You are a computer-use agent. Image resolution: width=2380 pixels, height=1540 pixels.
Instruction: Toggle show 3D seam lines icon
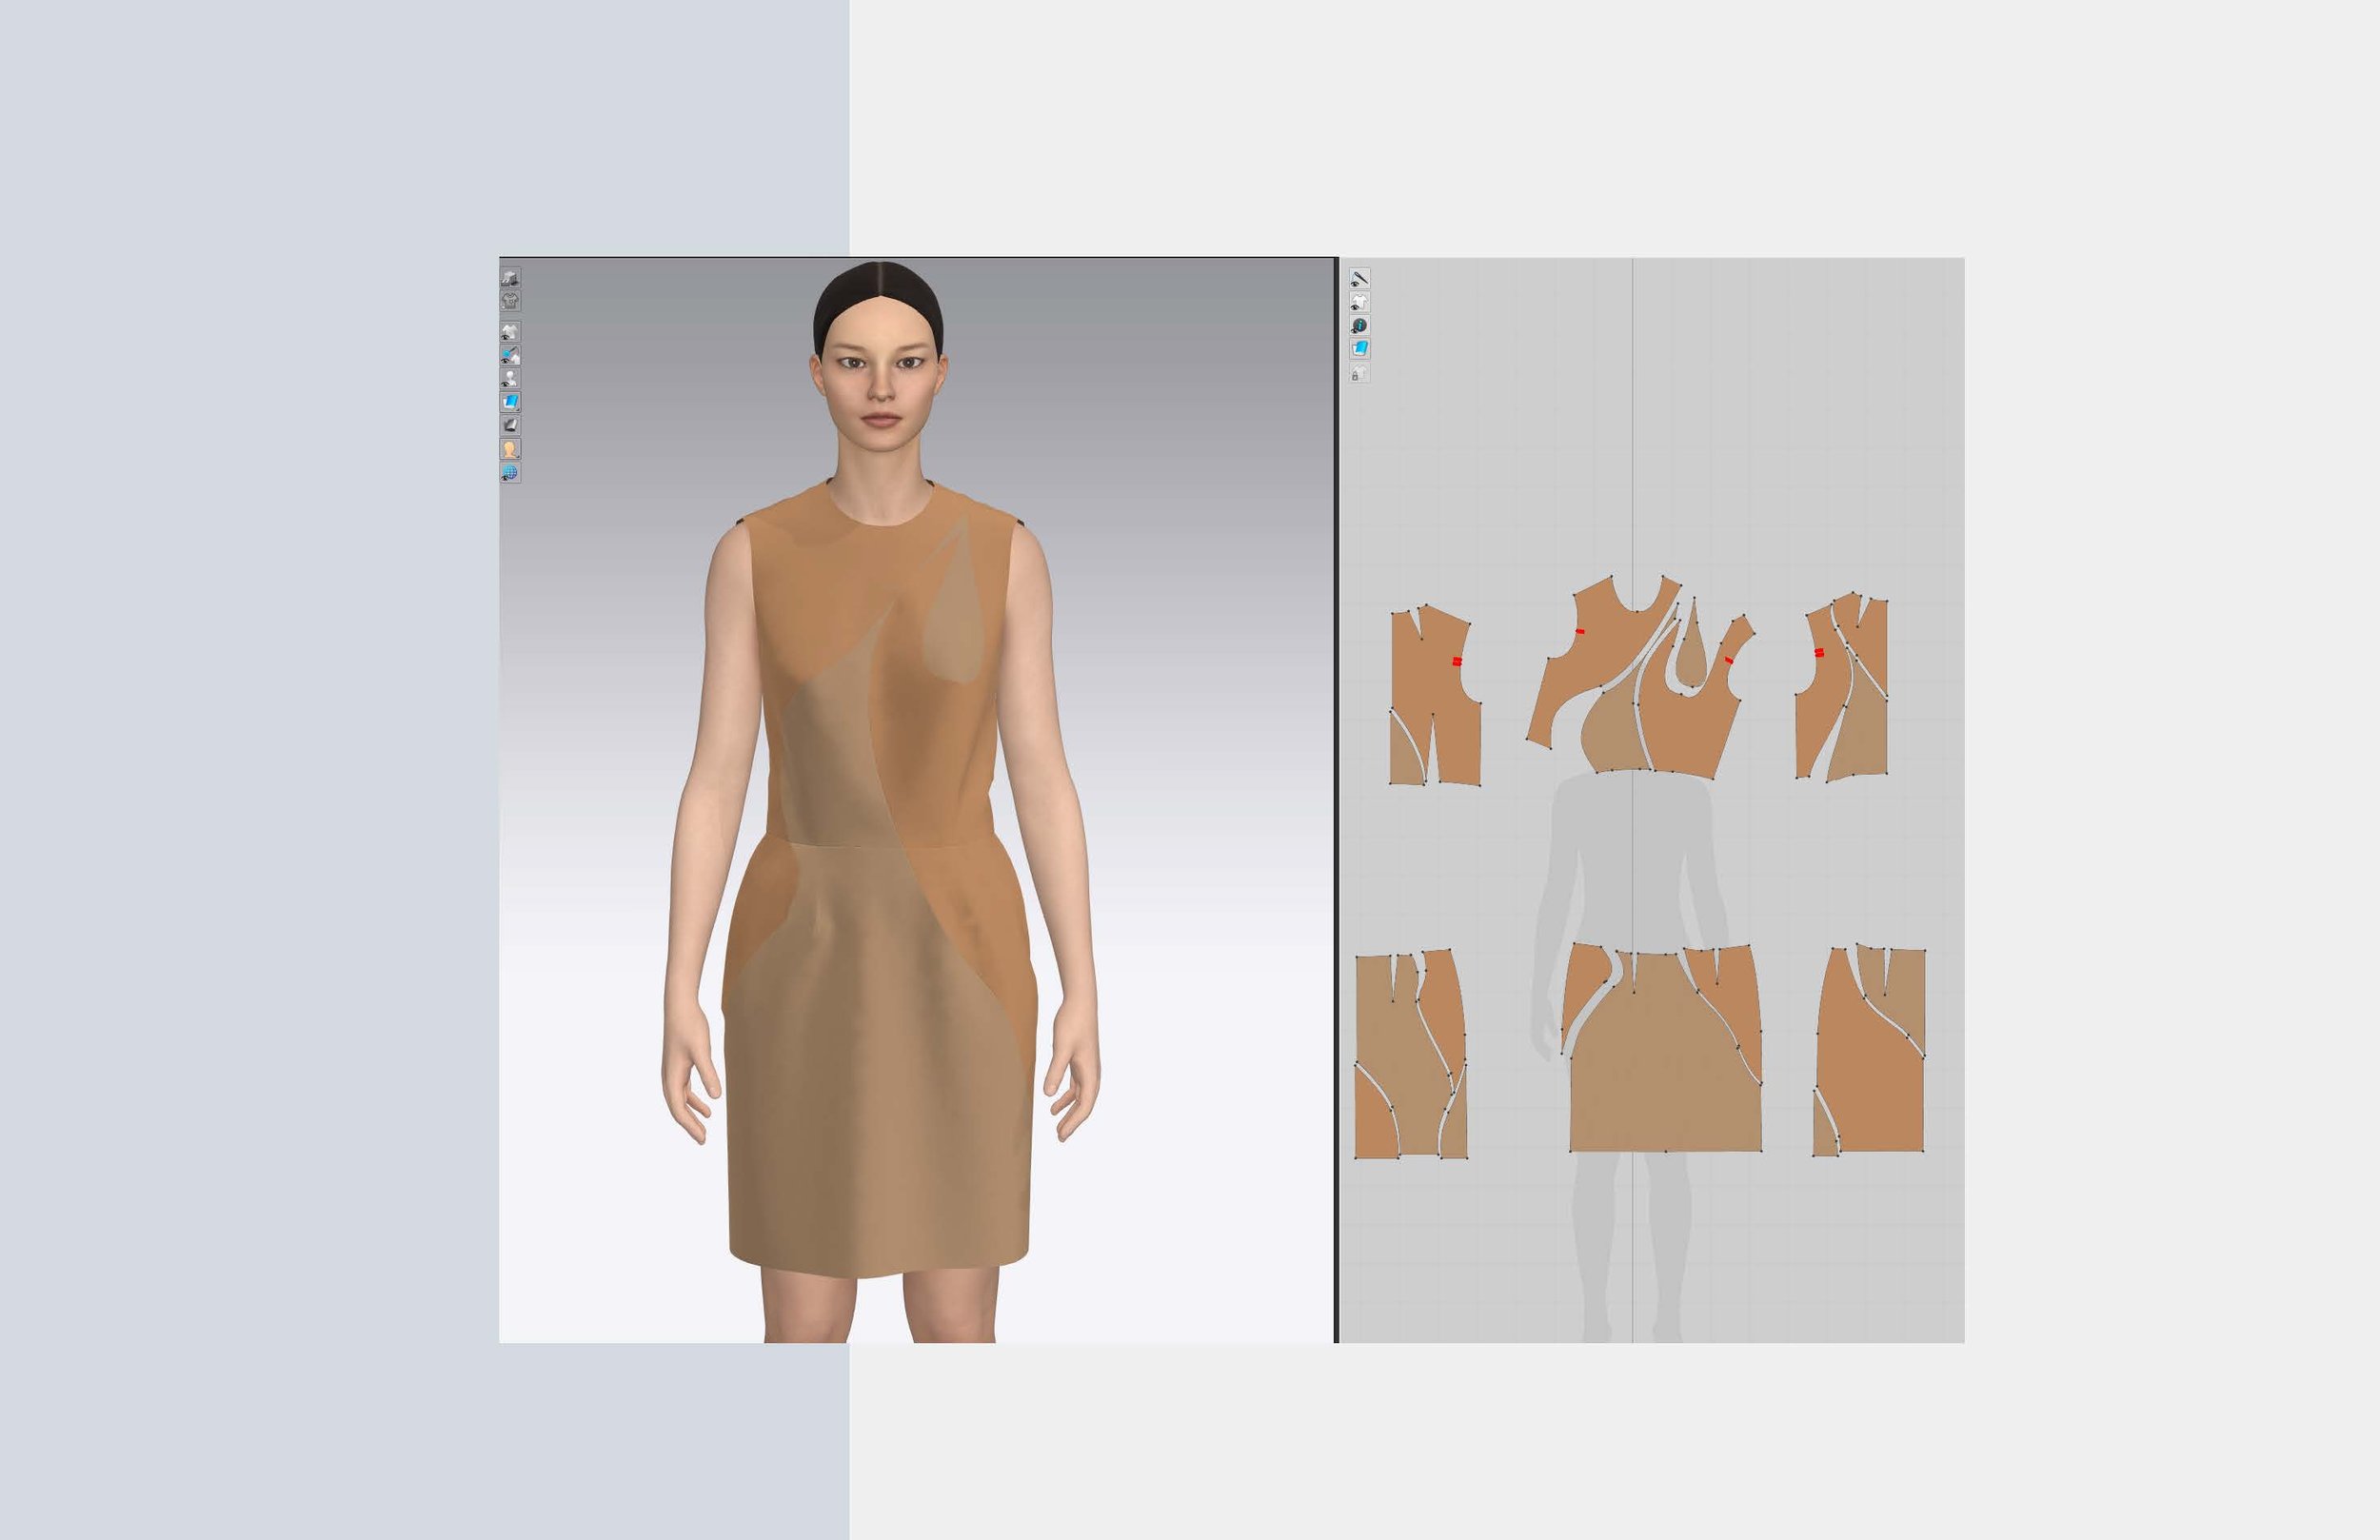click(510, 355)
